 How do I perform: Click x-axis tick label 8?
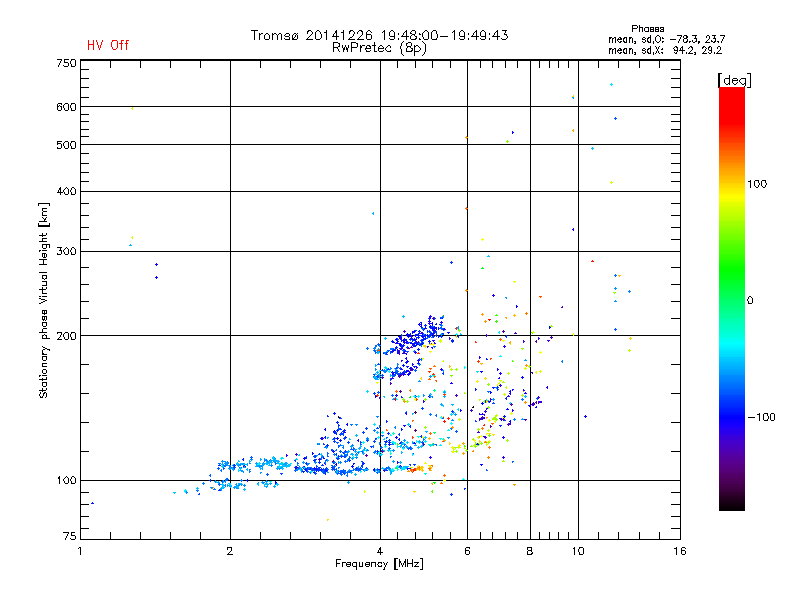(530, 551)
